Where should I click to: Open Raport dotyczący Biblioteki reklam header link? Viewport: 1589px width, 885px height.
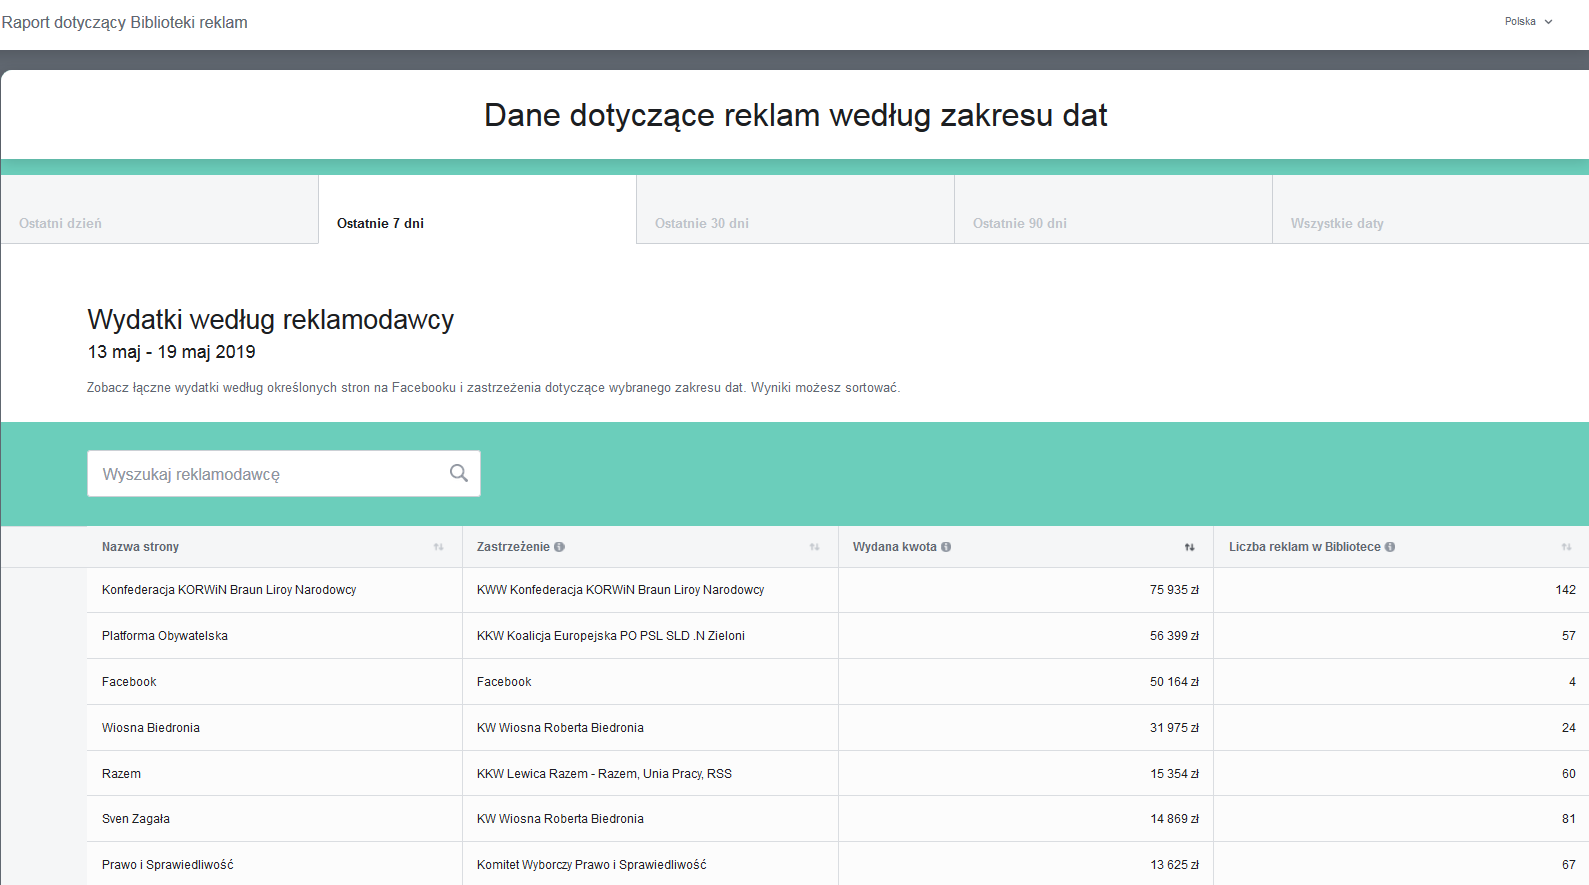(x=125, y=22)
